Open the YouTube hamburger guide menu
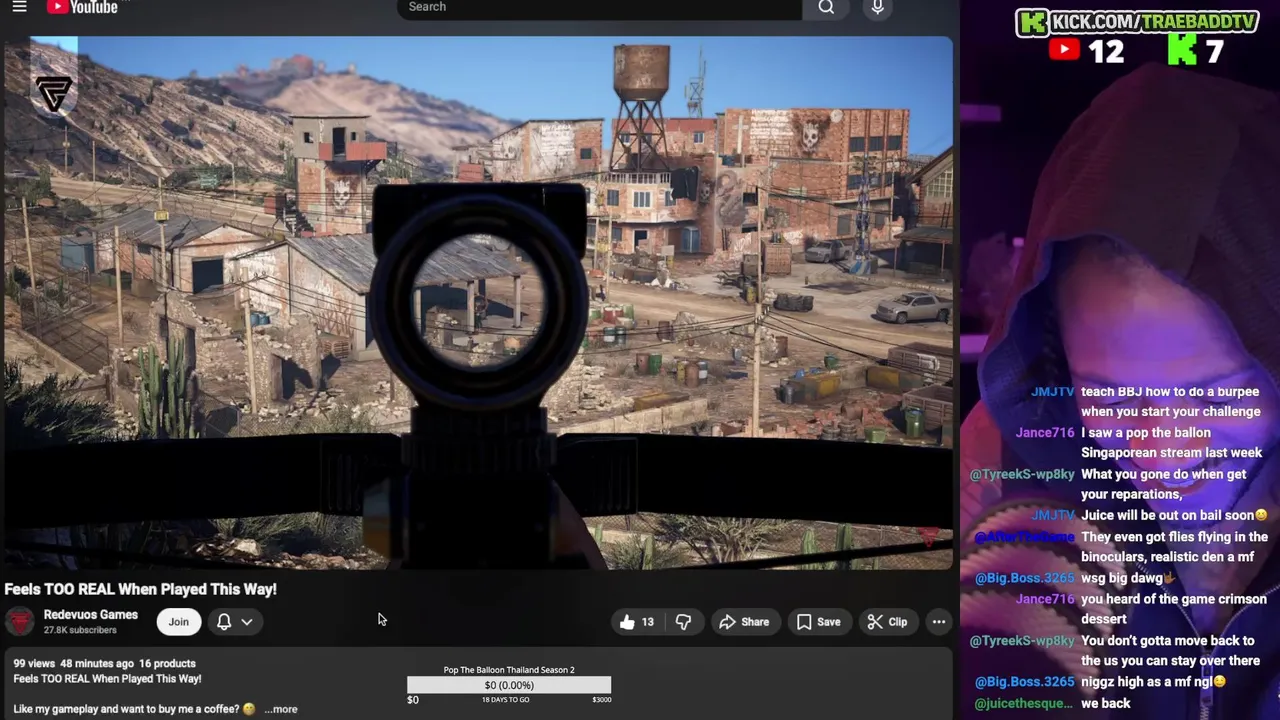This screenshot has width=1280, height=720. pos(19,7)
